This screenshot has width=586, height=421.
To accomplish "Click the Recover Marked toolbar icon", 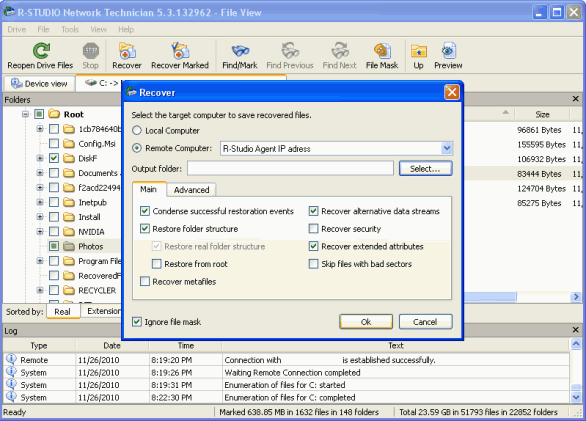I will (x=180, y=50).
